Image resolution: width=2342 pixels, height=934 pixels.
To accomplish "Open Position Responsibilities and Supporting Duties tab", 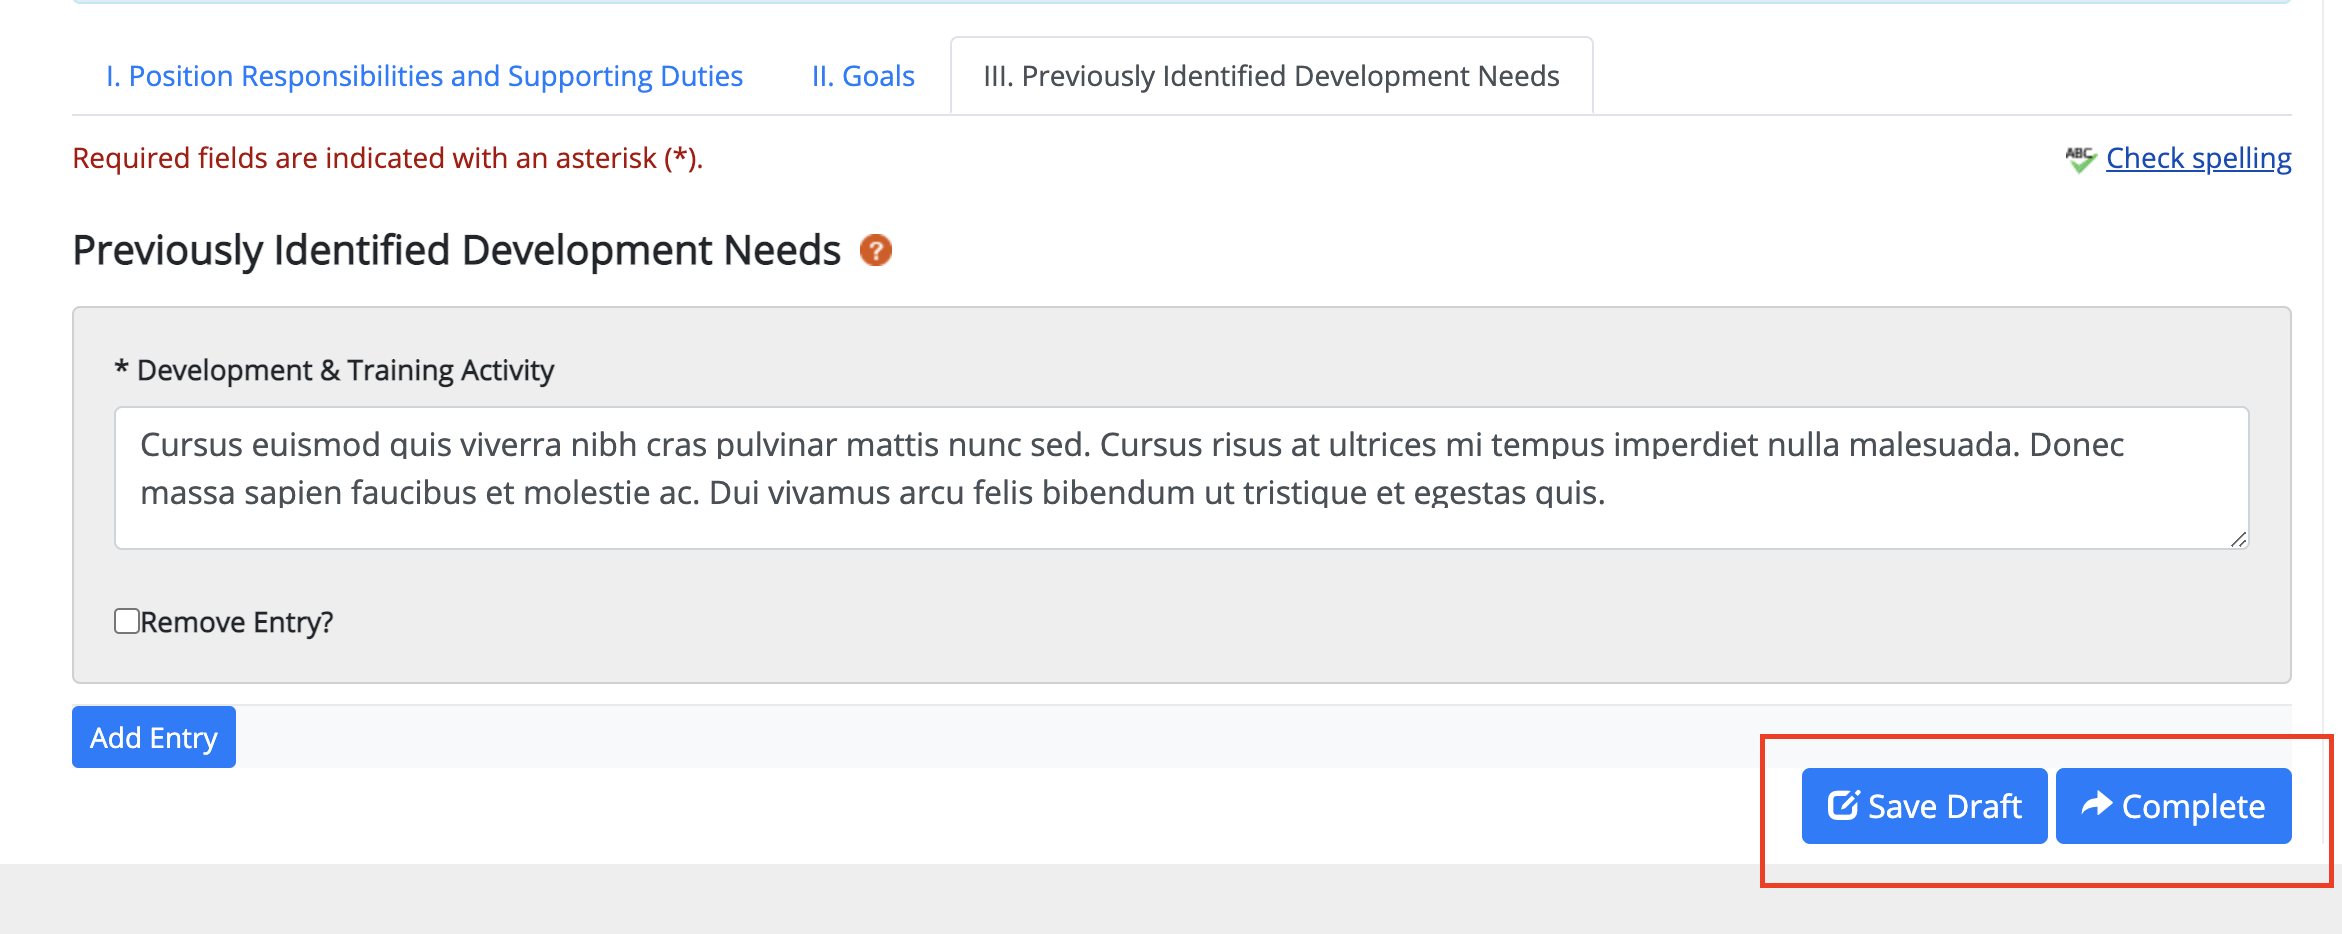I will (424, 76).
